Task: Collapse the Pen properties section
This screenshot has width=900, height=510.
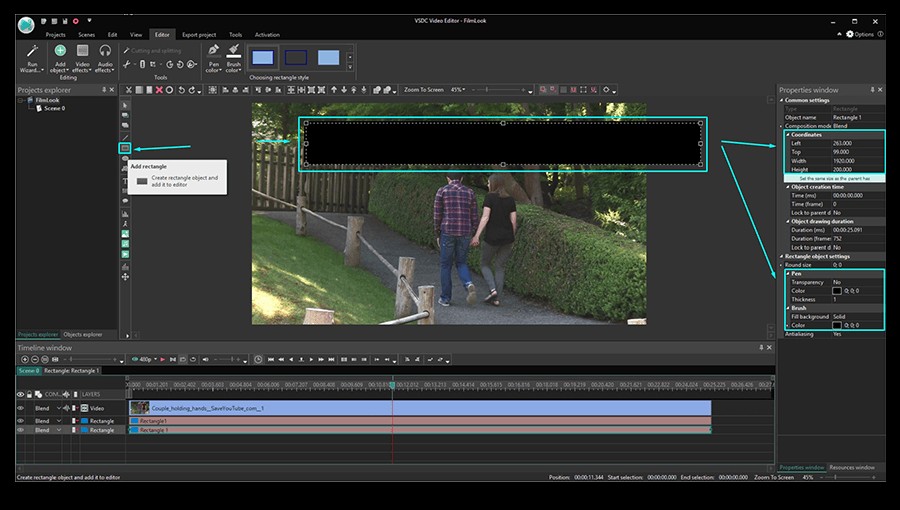Action: [x=788, y=274]
